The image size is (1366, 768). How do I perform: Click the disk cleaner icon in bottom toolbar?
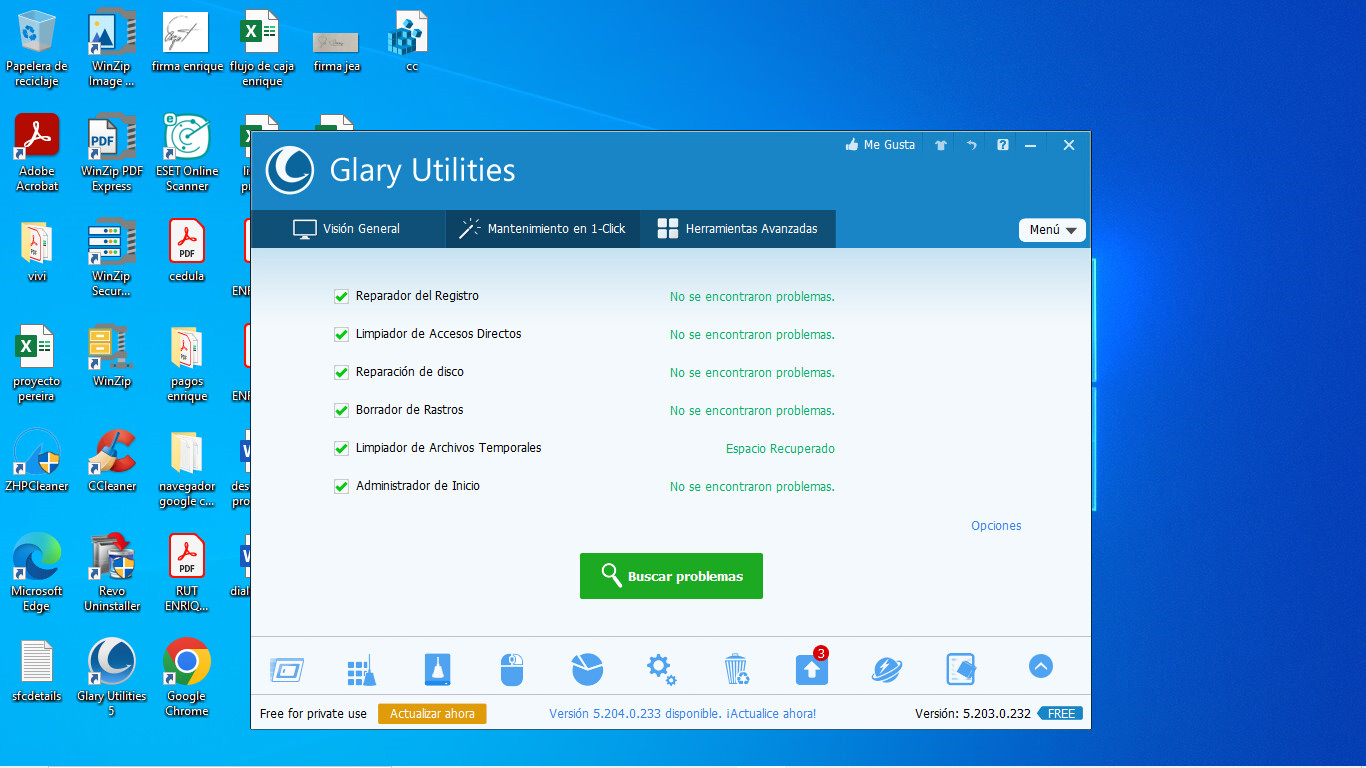437,669
